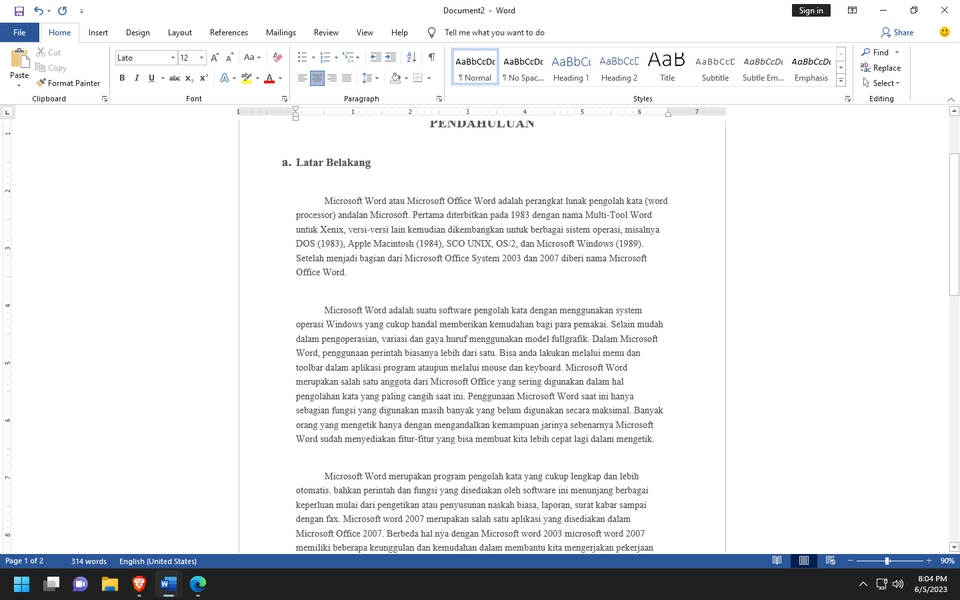Switch to the References tab
The image size is (960, 600).
point(228,32)
